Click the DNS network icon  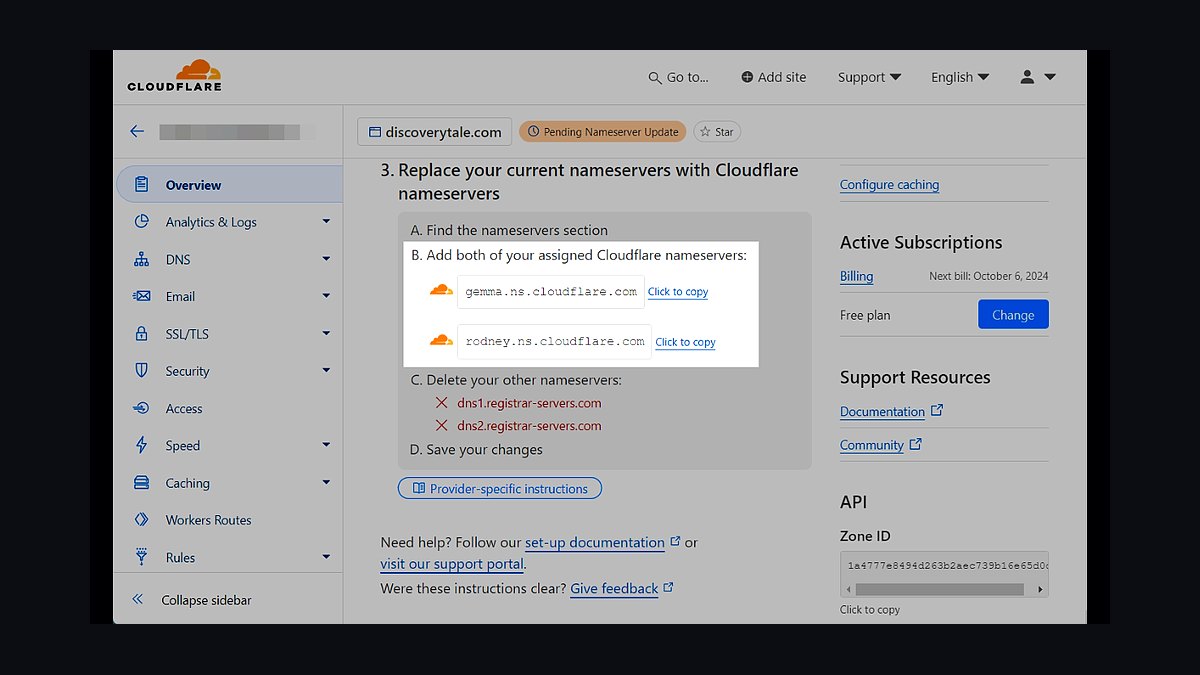(142, 259)
